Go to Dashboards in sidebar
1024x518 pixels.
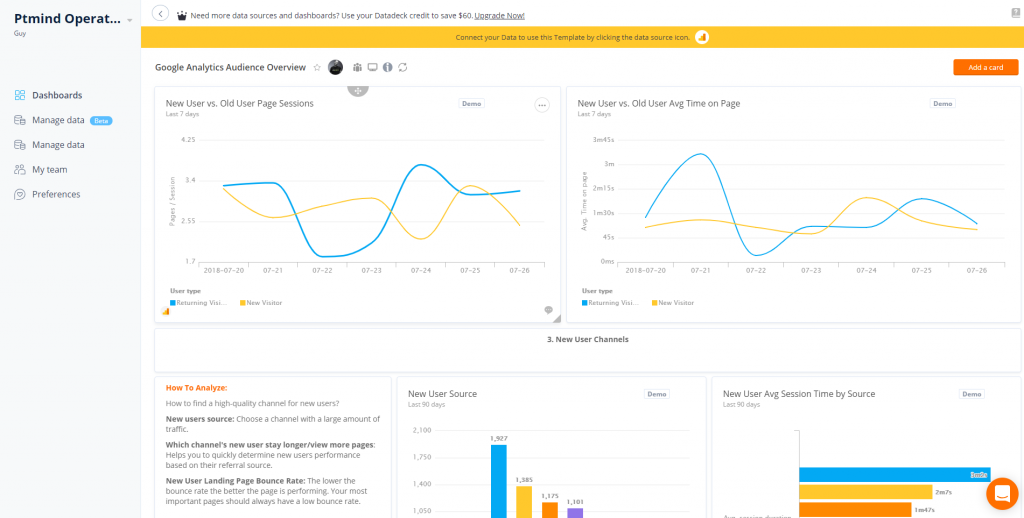tap(57, 95)
